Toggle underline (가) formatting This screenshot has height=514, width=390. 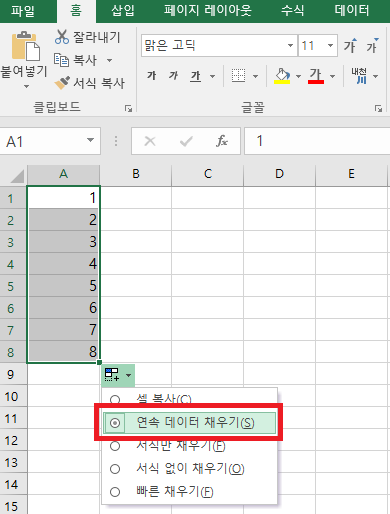click(x=196, y=76)
